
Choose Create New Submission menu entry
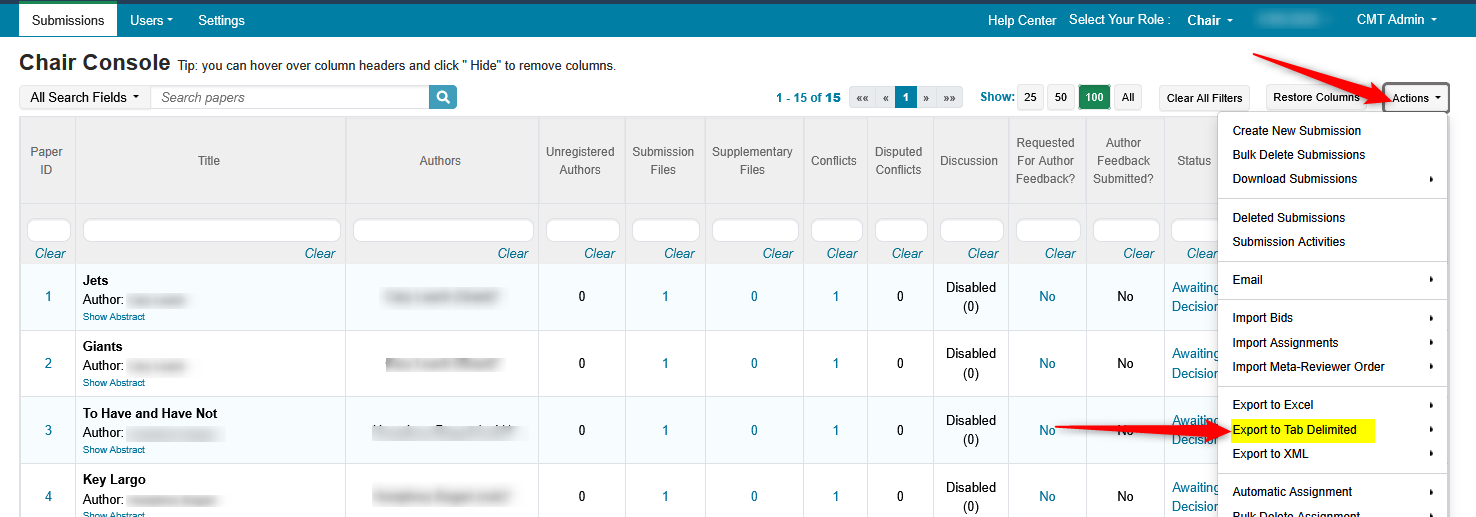(1296, 131)
